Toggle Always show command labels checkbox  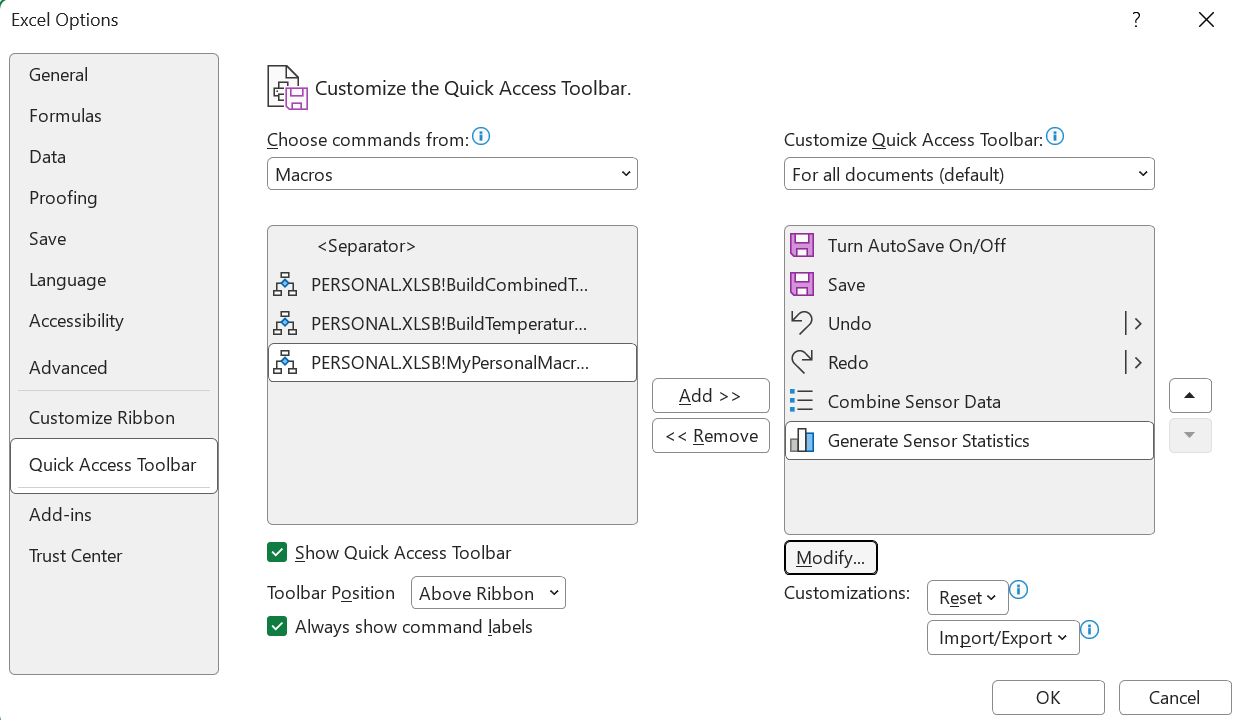[x=277, y=626]
